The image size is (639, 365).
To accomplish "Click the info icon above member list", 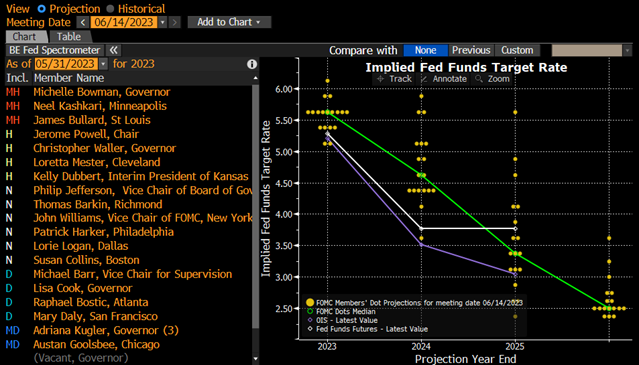I will (252, 64).
